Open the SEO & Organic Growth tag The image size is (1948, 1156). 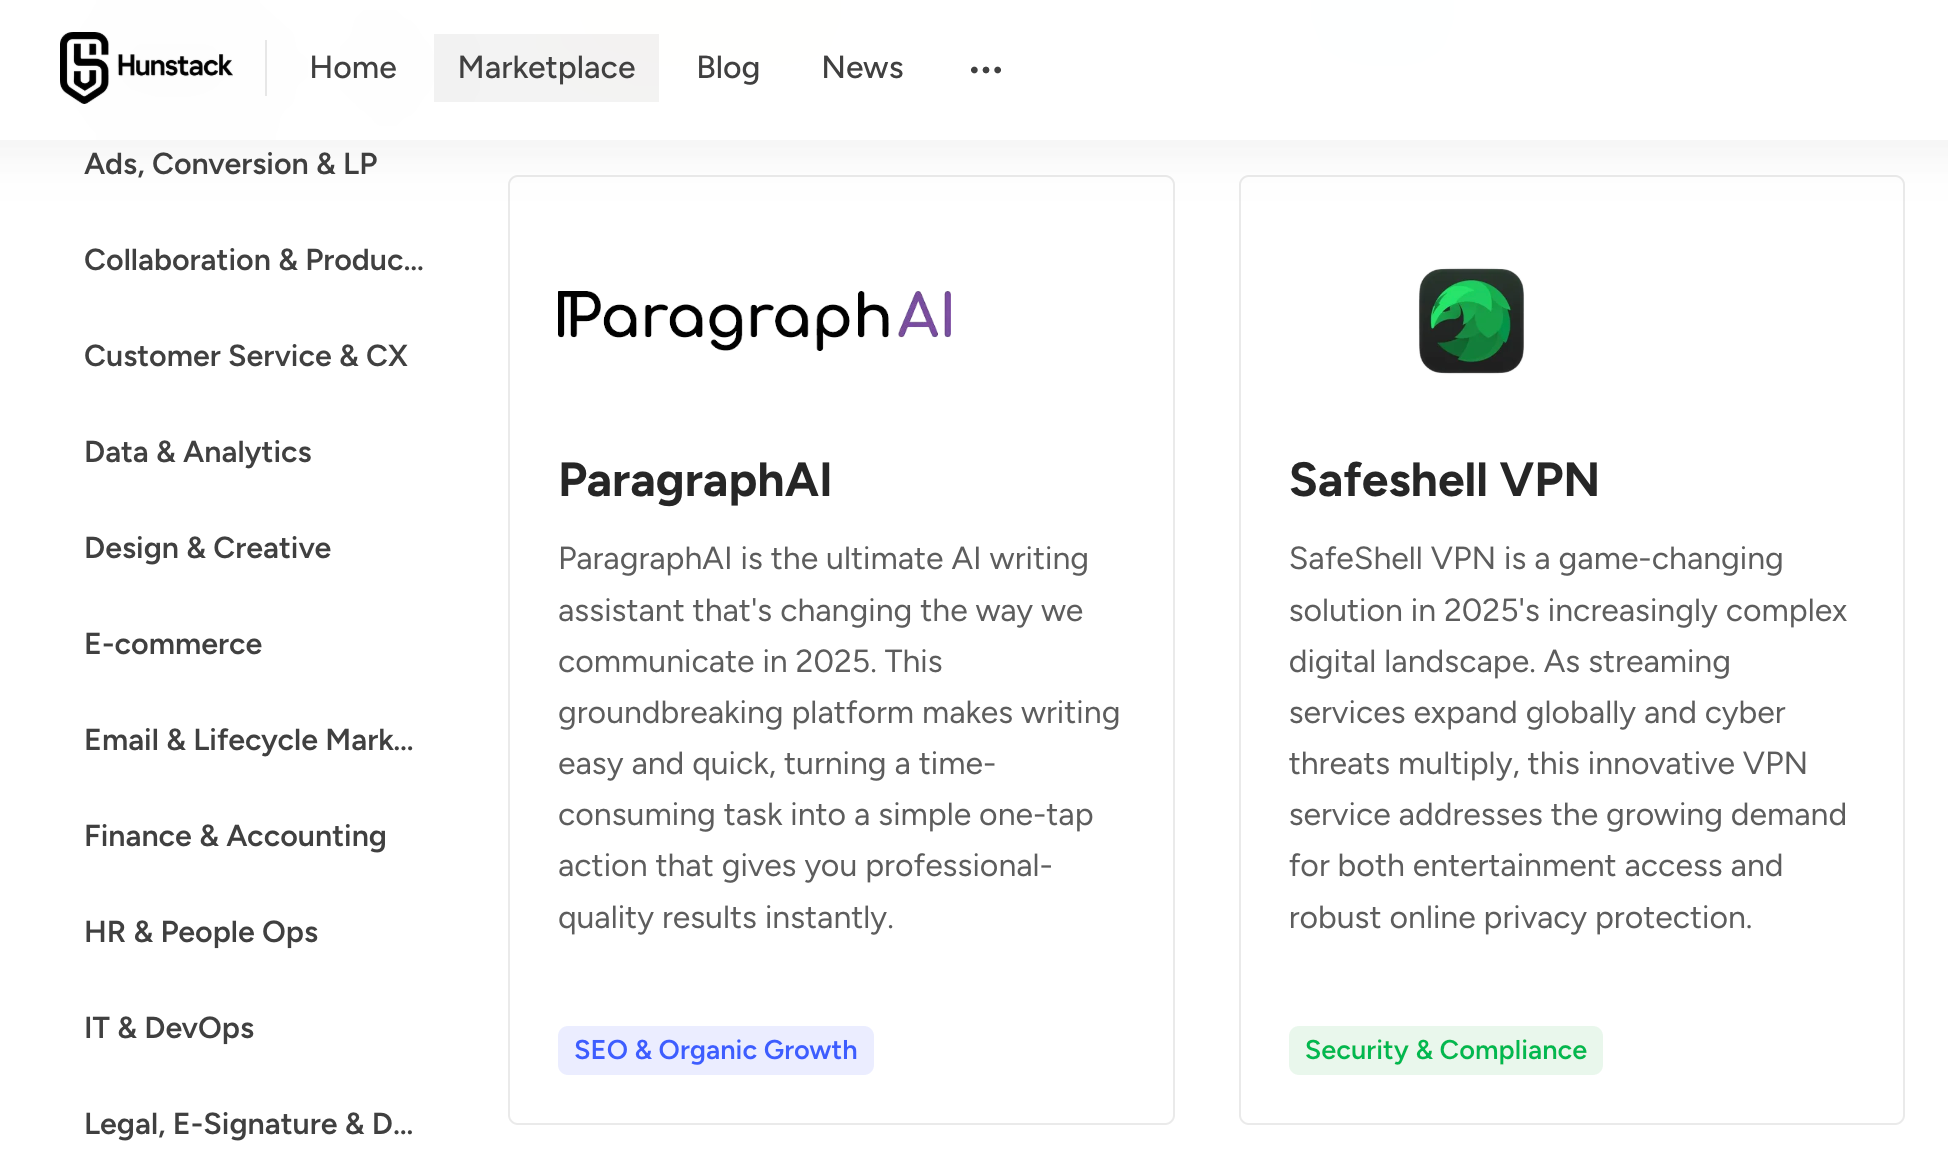[715, 1050]
